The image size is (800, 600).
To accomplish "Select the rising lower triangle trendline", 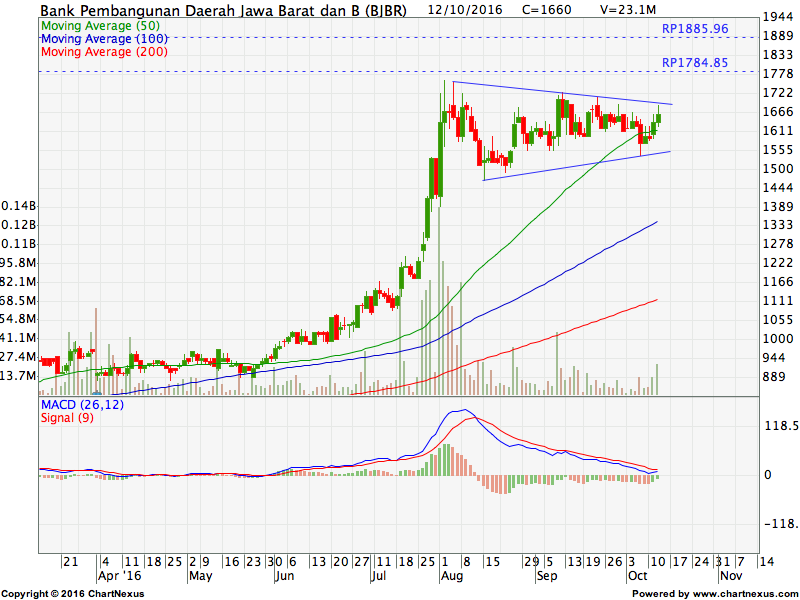I will [577, 166].
